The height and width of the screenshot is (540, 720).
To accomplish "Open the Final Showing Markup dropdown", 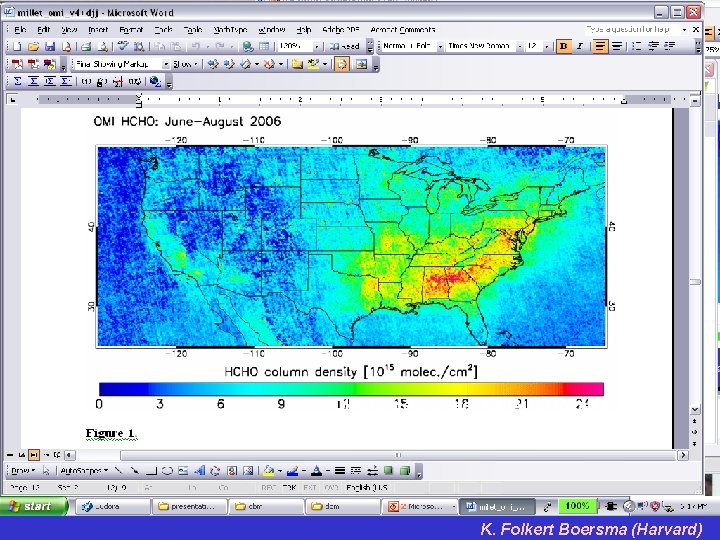I will click(166, 64).
